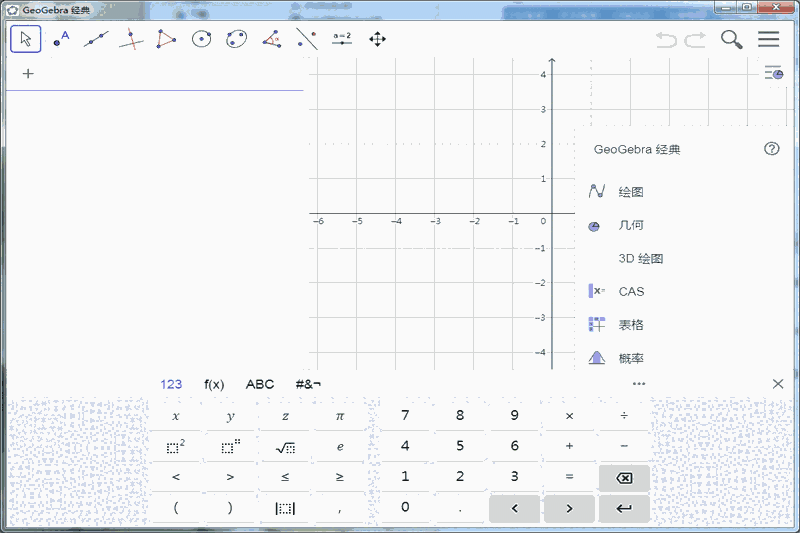The image size is (800, 533).
Task: Switch to the CAS perspective
Action: click(631, 291)
